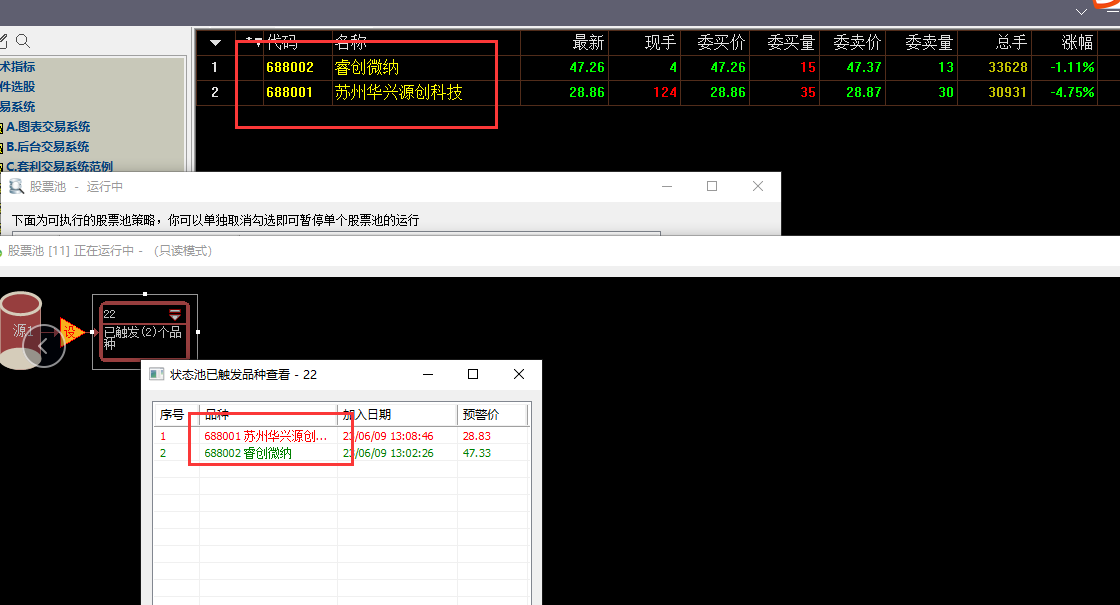The image size is (1120, 605).
Task: Click the pencil edit icon in left panel
Action: tap(4, 41)
